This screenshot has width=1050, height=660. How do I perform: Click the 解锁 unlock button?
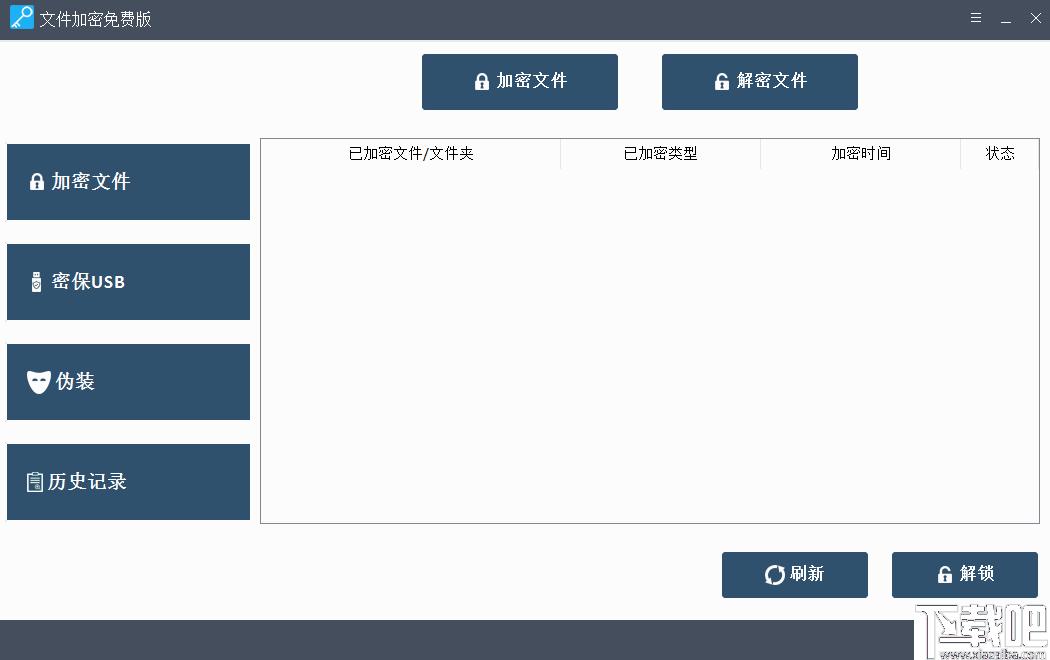[x=964, y=574]
